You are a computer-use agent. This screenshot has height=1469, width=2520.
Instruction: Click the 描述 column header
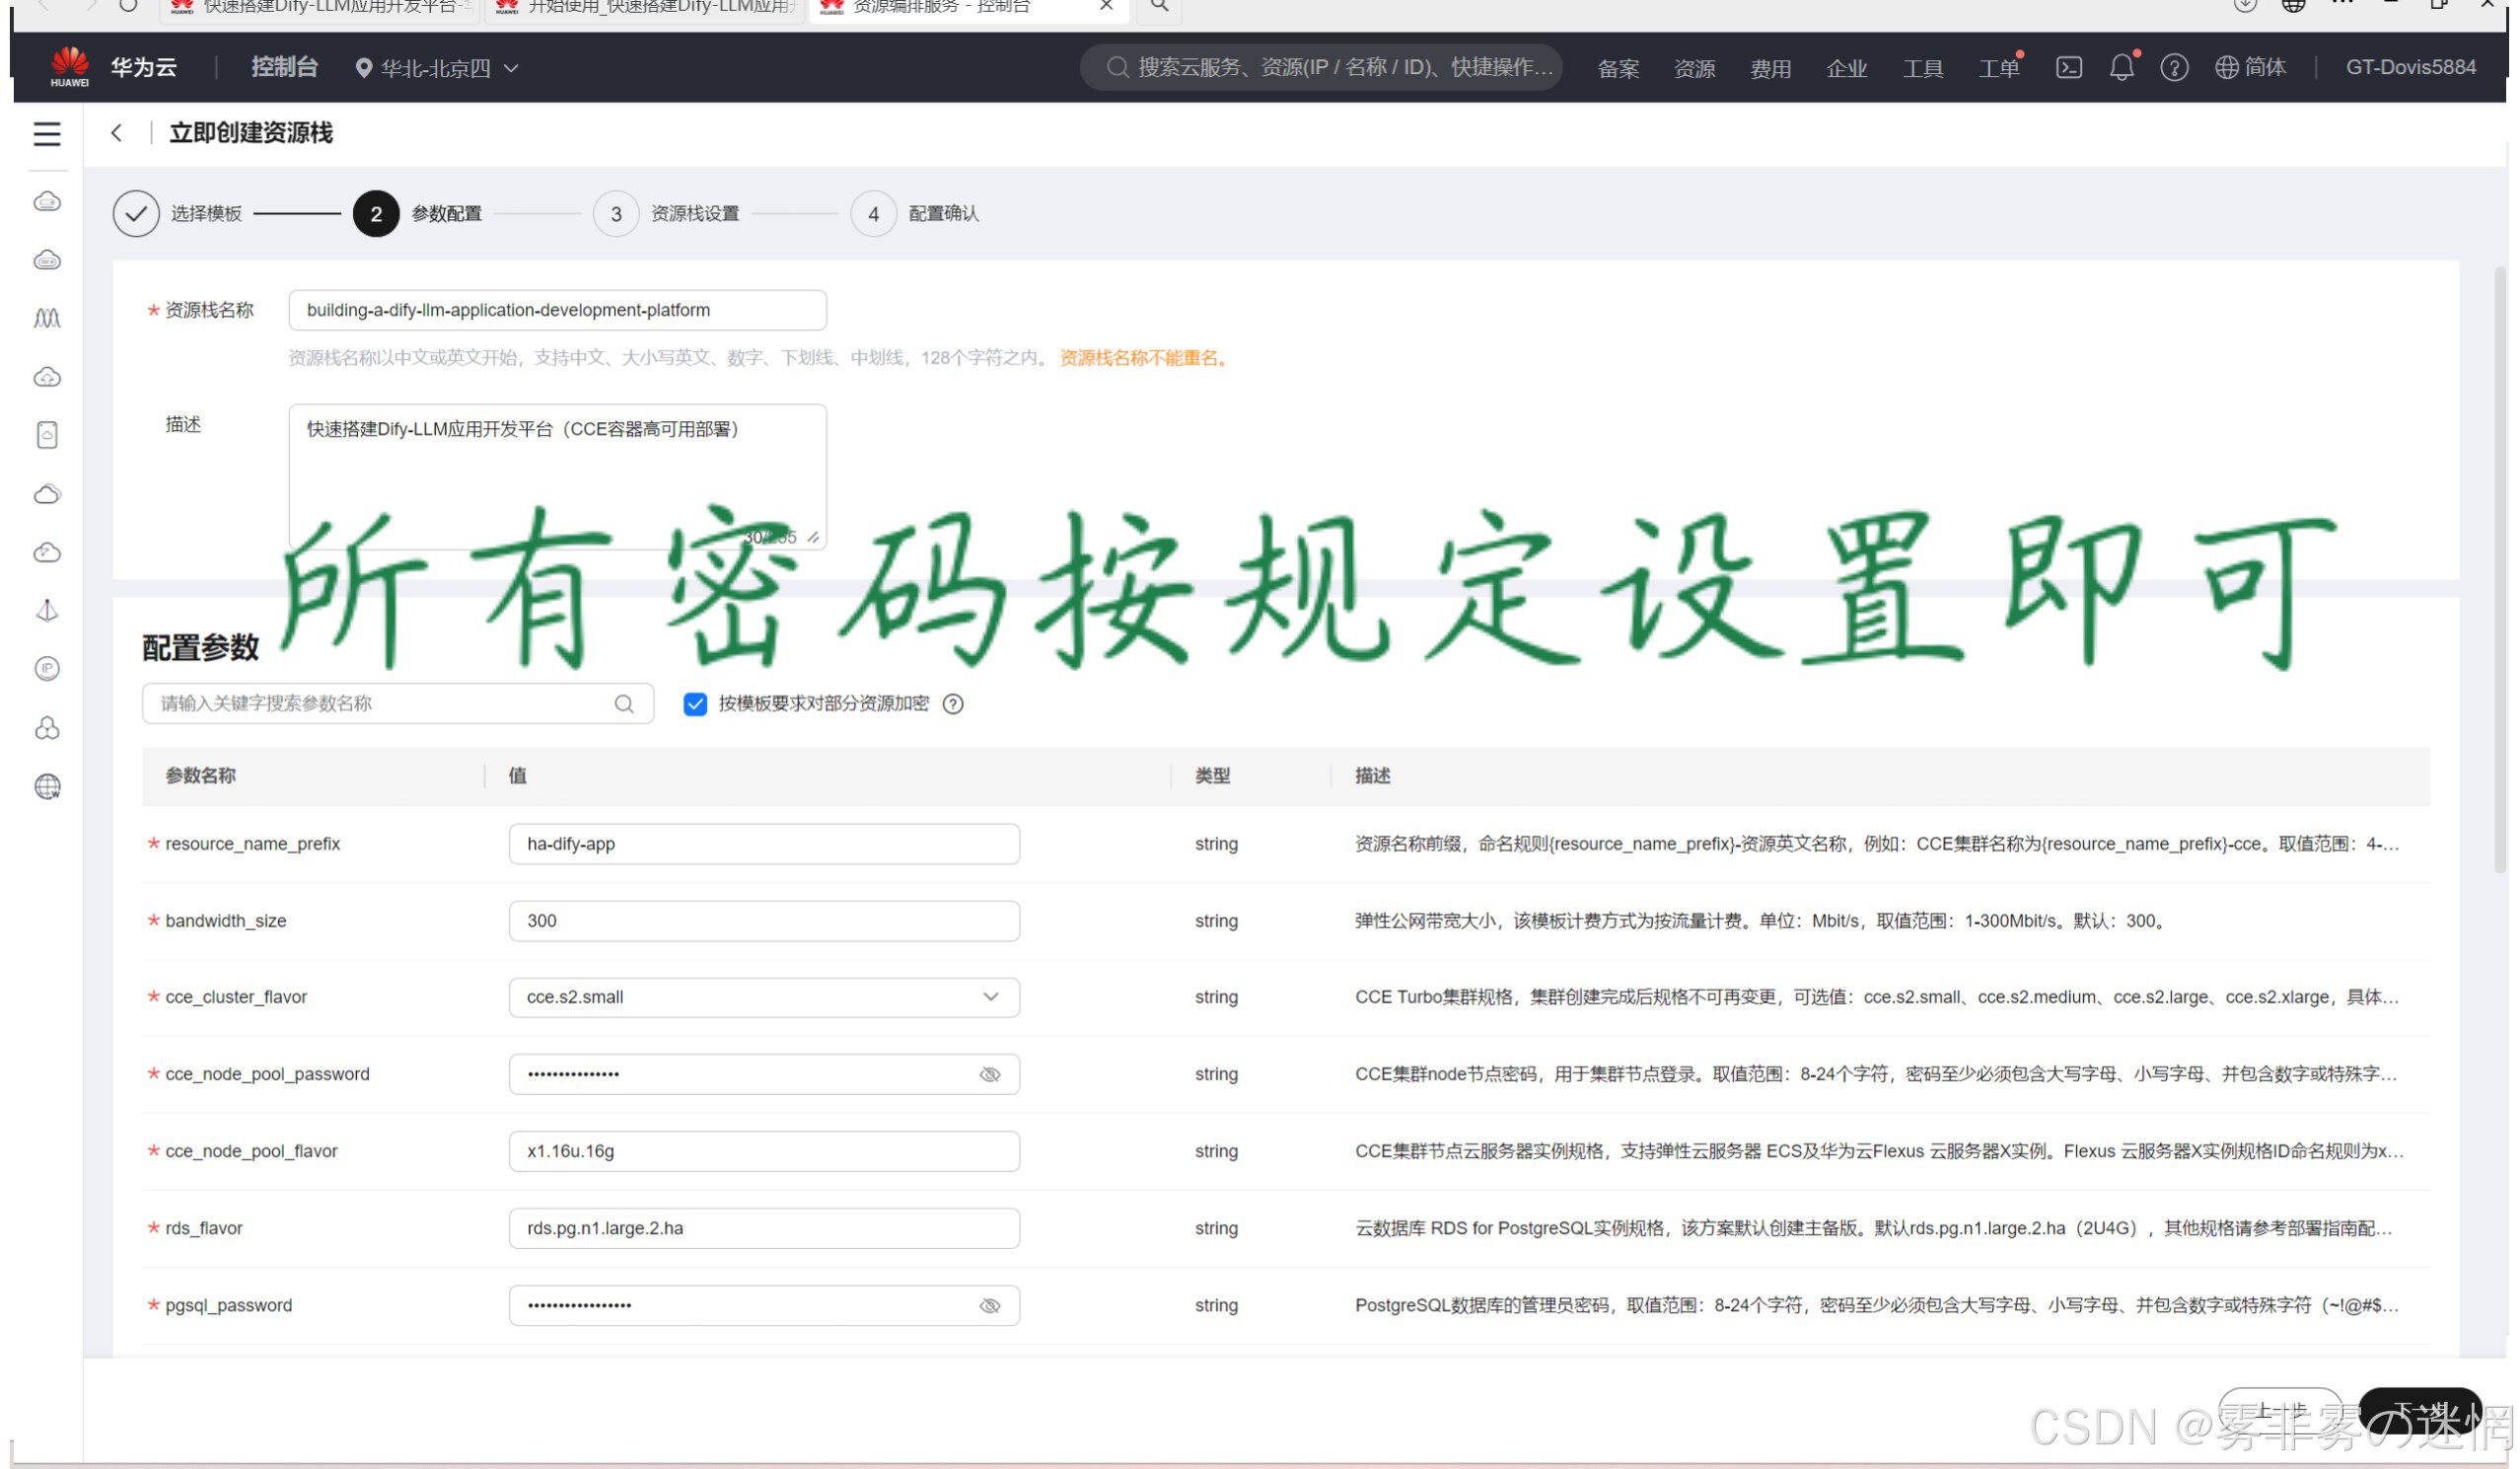pyautogui.click(x=1373, y=776)
